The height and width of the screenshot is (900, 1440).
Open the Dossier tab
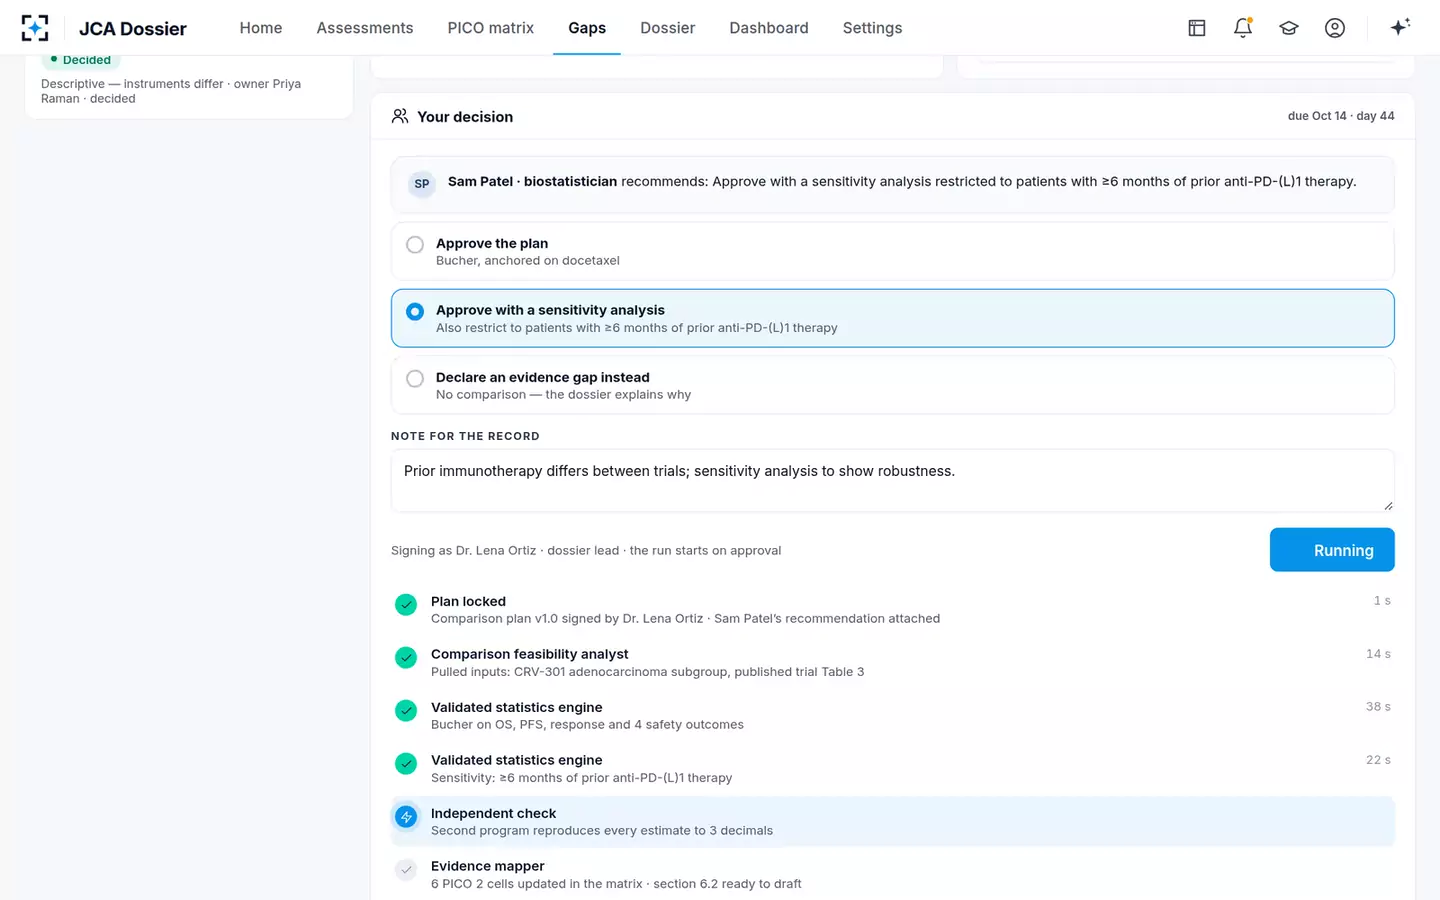pos(668,28)
